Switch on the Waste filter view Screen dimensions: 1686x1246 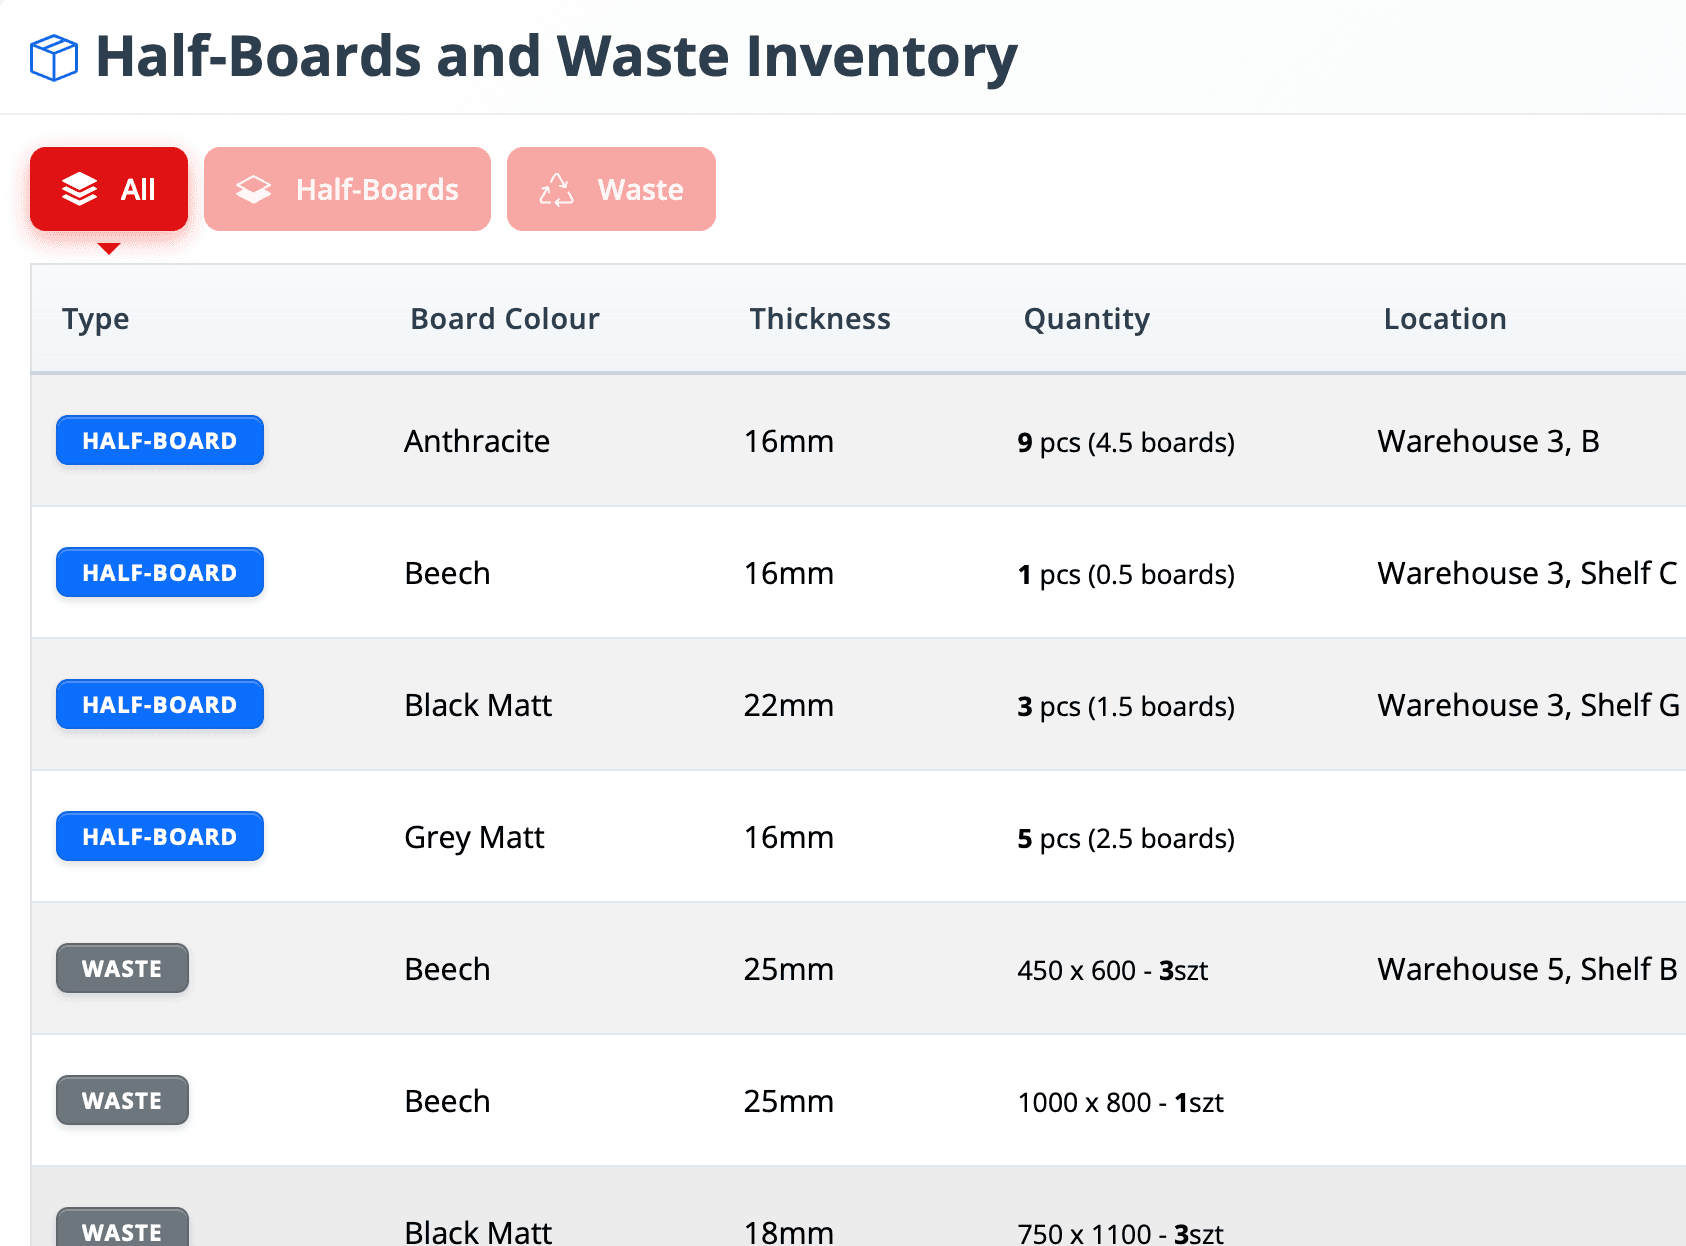click(x=611, y=188)
